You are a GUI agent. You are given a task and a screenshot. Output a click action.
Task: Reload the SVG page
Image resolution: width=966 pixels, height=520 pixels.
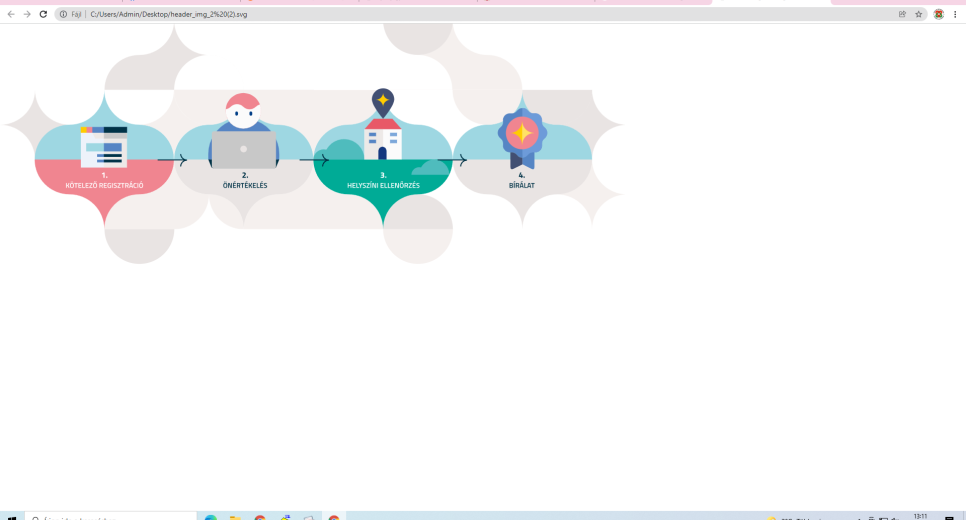[x=43, y=14]
